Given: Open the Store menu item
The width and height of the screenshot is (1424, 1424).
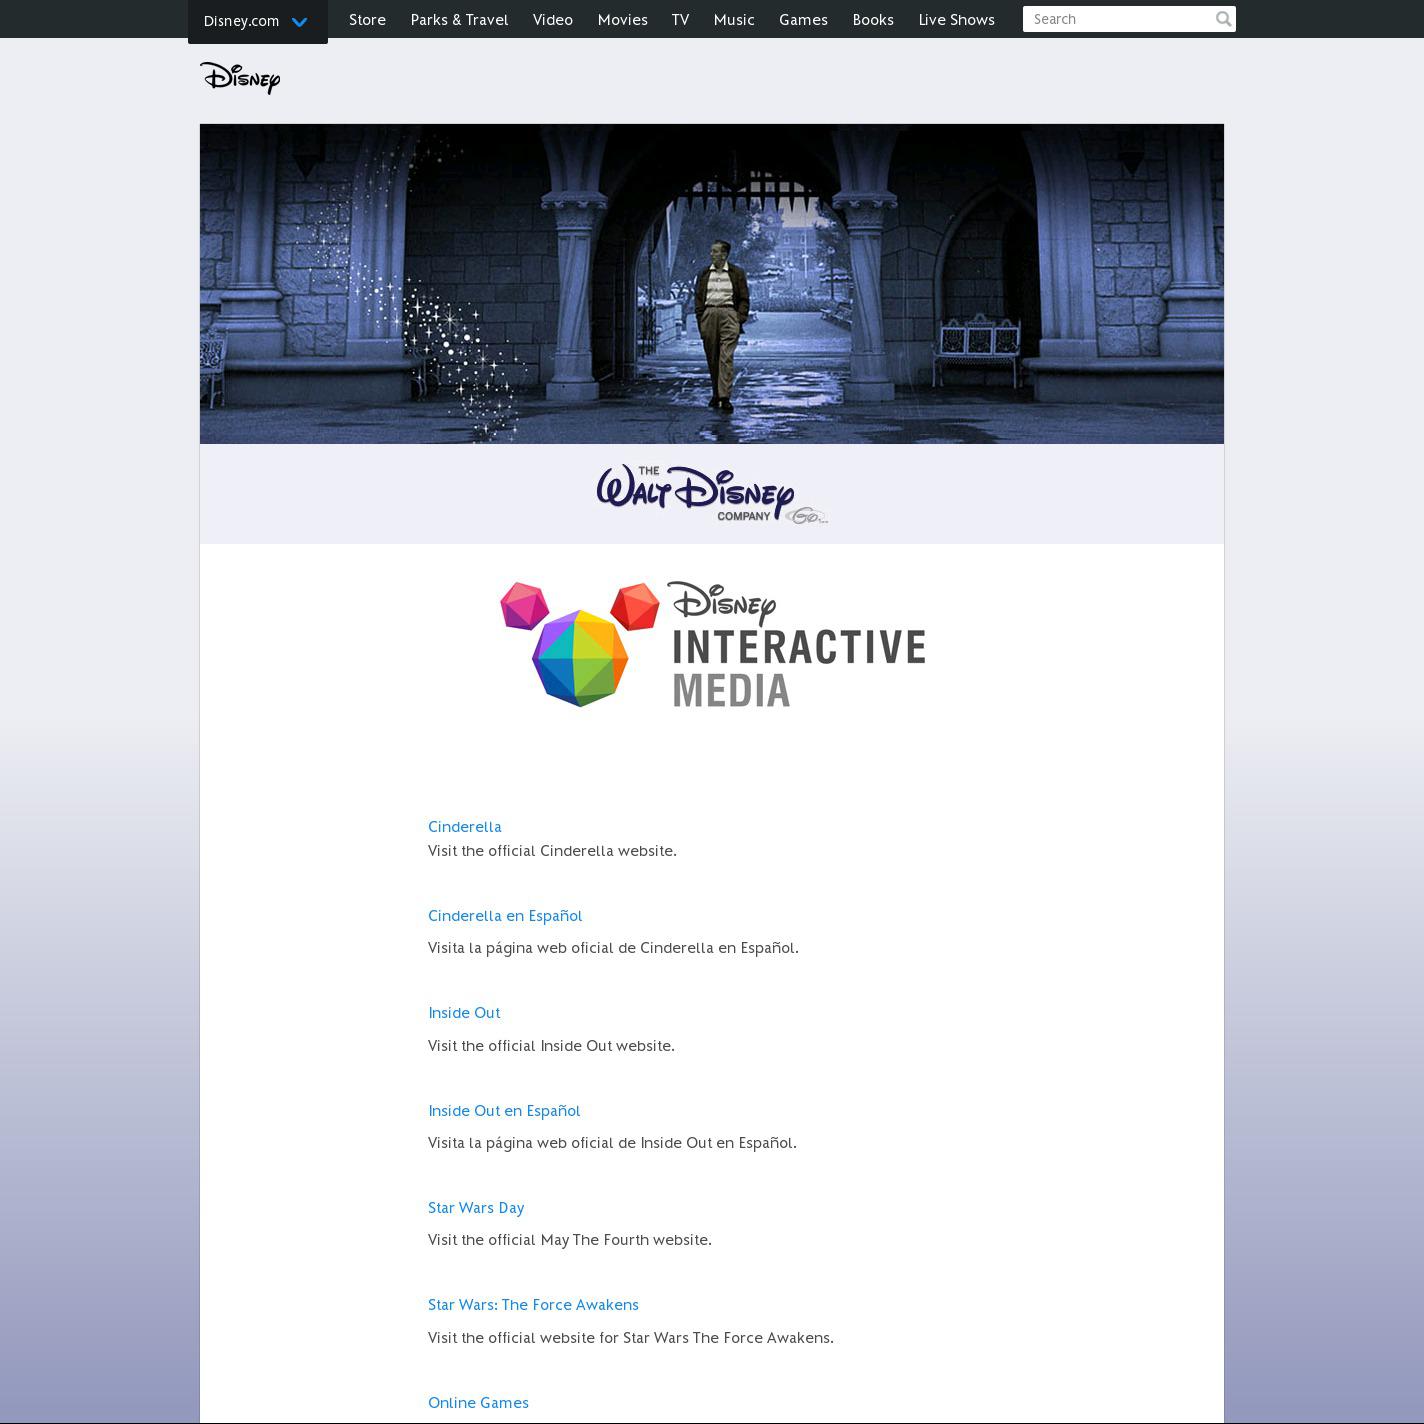Looking at the screenshot, I should click(367, 20).
